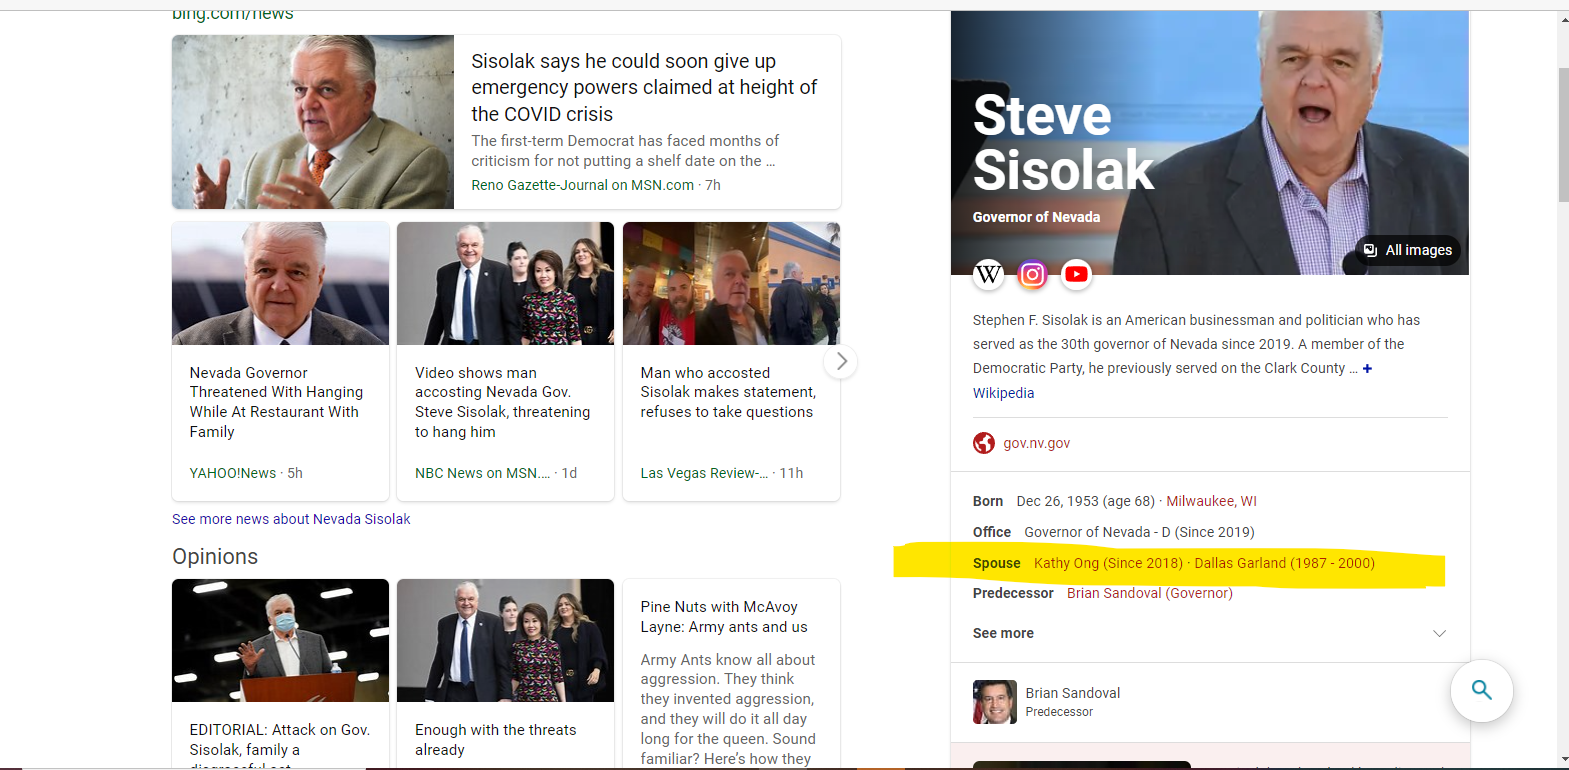The image size is (1569, 770).
Task: Open the Kathy Ong spouse link
Action: coord(1108,563)
